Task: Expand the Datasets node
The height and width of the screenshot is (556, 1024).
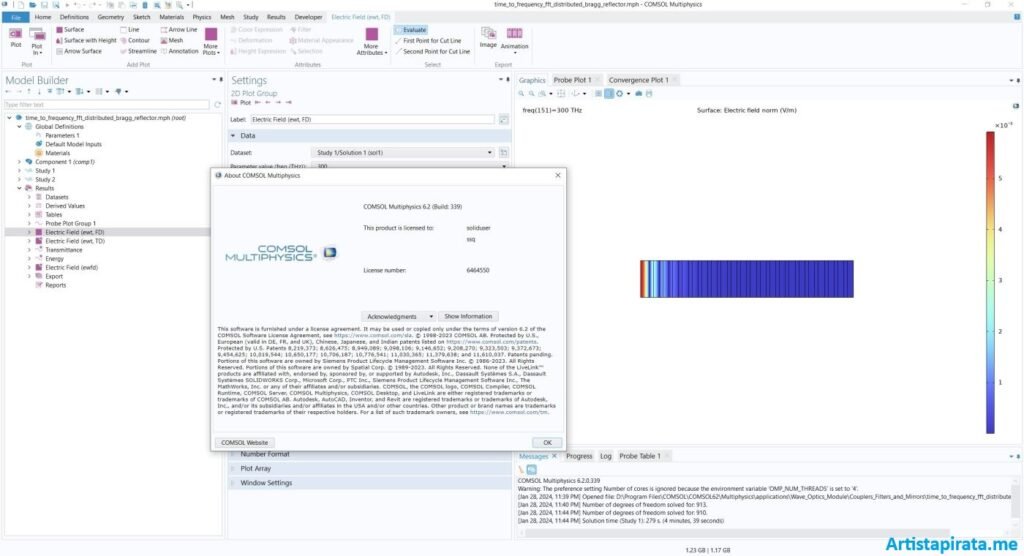Action: 29,197
